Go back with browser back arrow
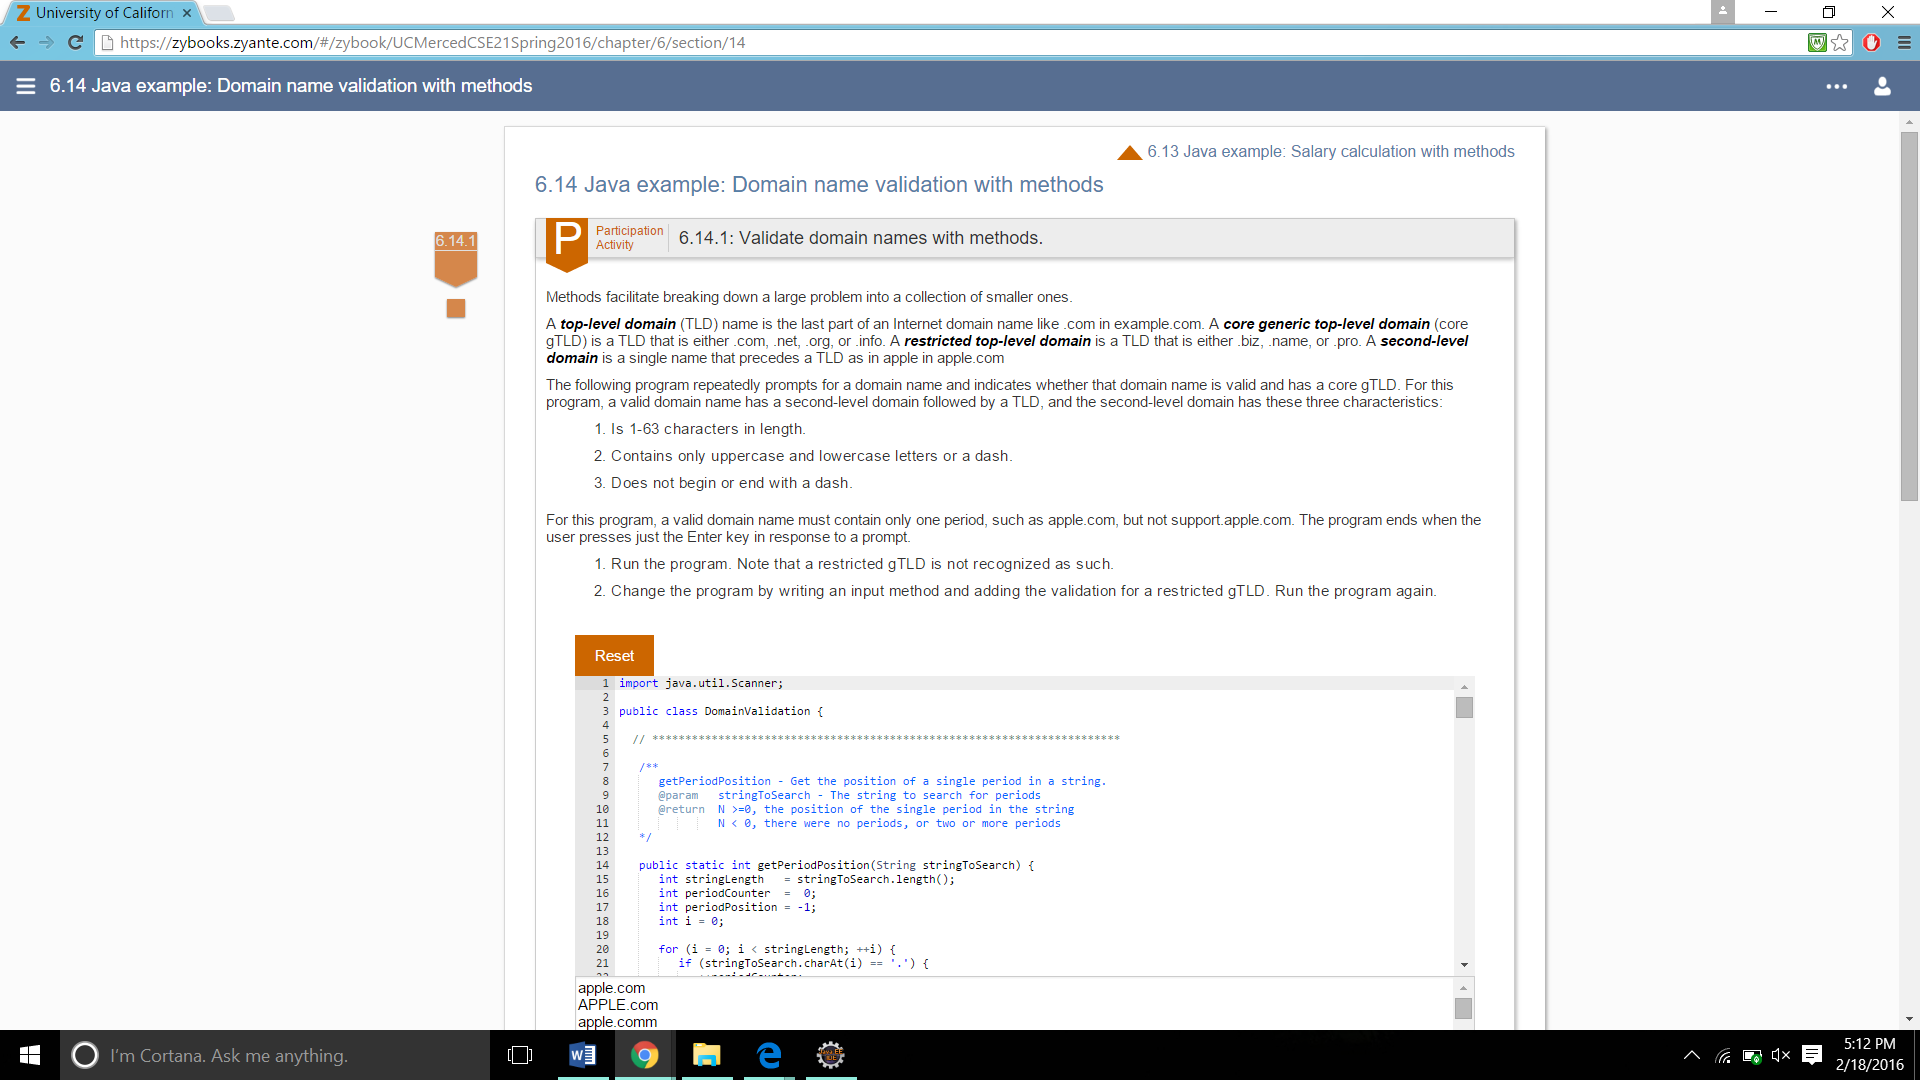 pos(17,42)
